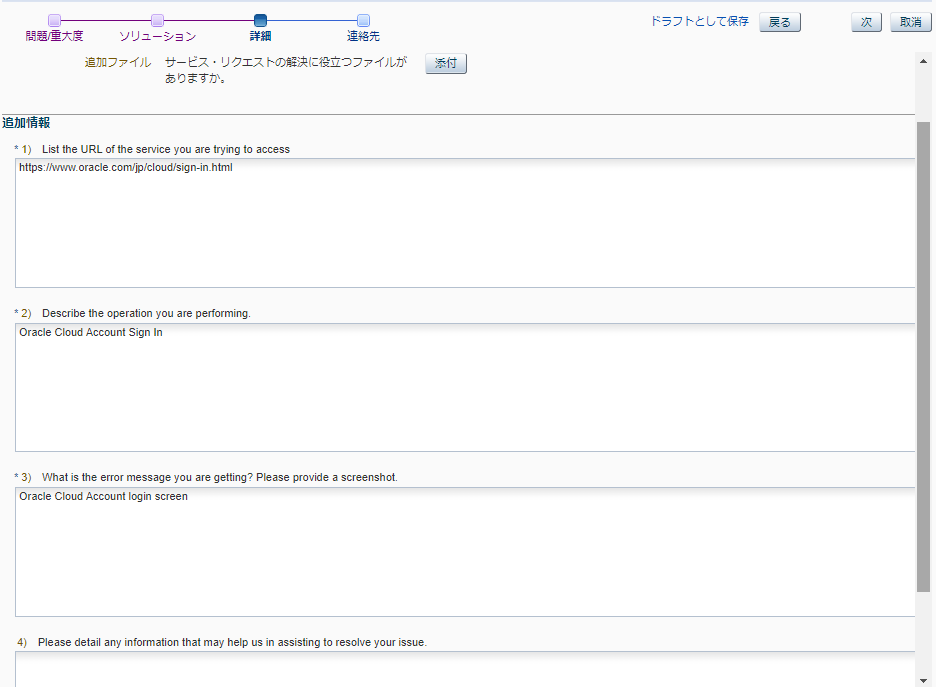Click the text 'Oracle Cloud Account login screen'
Screen dimensions: 936x687
[x=103, y=497]
